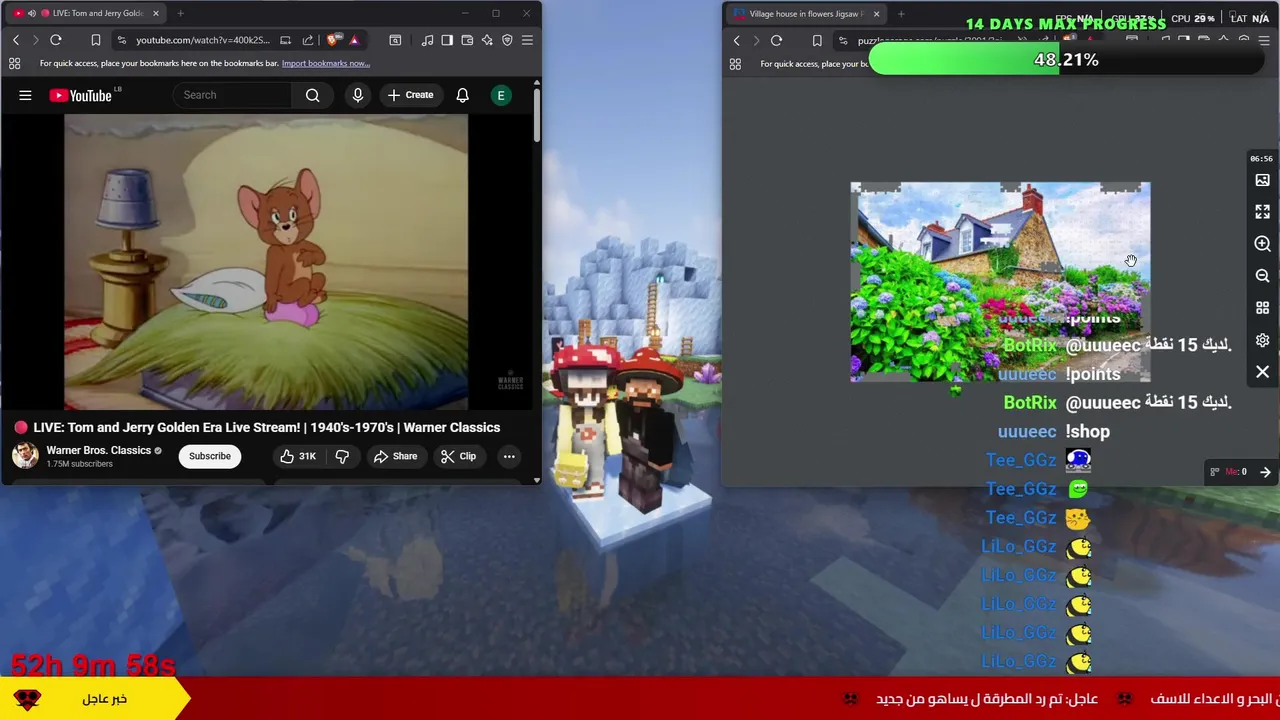This screenshot has height=720, width=1280.
Task: Click the YouTube page vertical scrollbar
Action: point(536,115)
